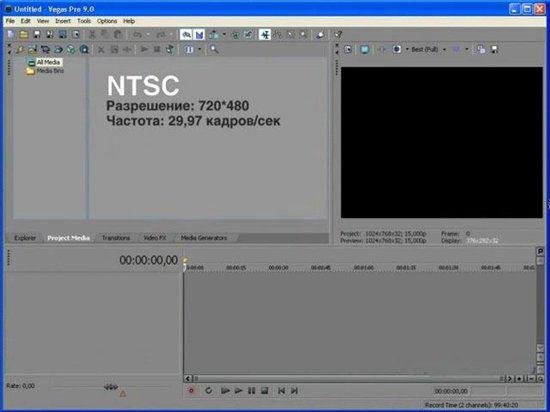
Task: Open the Properties icon in main toolbar
Action: click(76, 34)
